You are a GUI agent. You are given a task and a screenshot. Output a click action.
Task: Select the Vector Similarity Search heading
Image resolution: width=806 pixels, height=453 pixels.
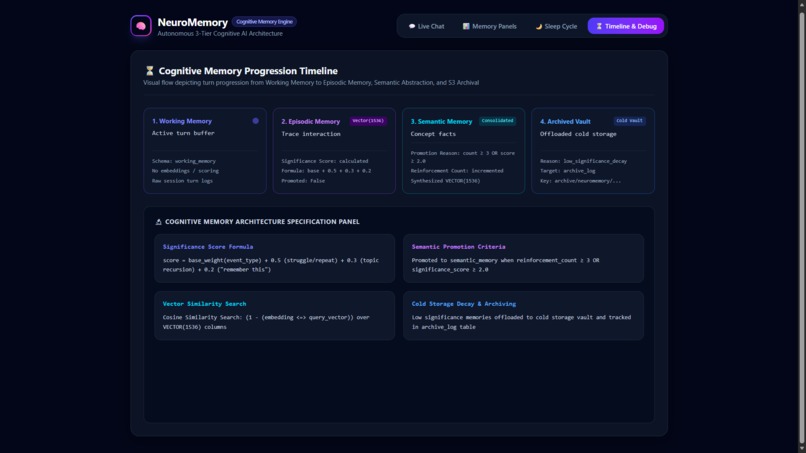pyautogui.click(x=204, y=304)
